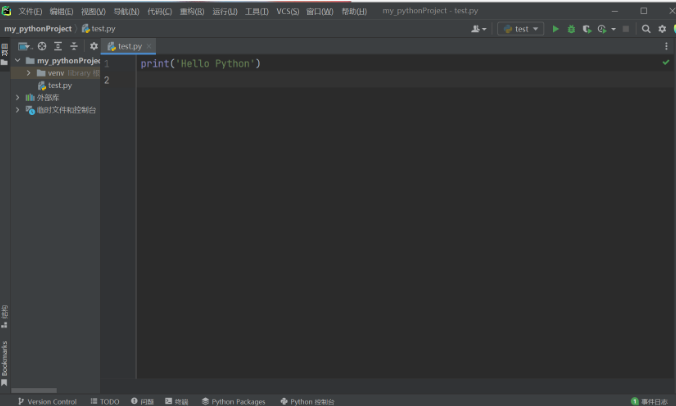The height and width of the screenshot is (406, 676).
Task: Open Search Everywhere magnifier icon
Action: coord(646,29)
